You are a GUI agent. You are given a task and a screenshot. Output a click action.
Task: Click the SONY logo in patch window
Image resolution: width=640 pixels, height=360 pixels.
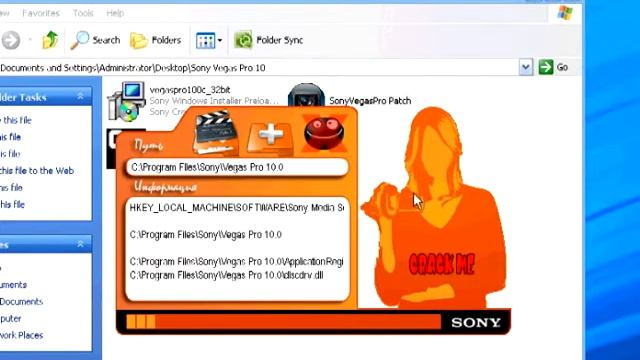click(x=476, y=323)
